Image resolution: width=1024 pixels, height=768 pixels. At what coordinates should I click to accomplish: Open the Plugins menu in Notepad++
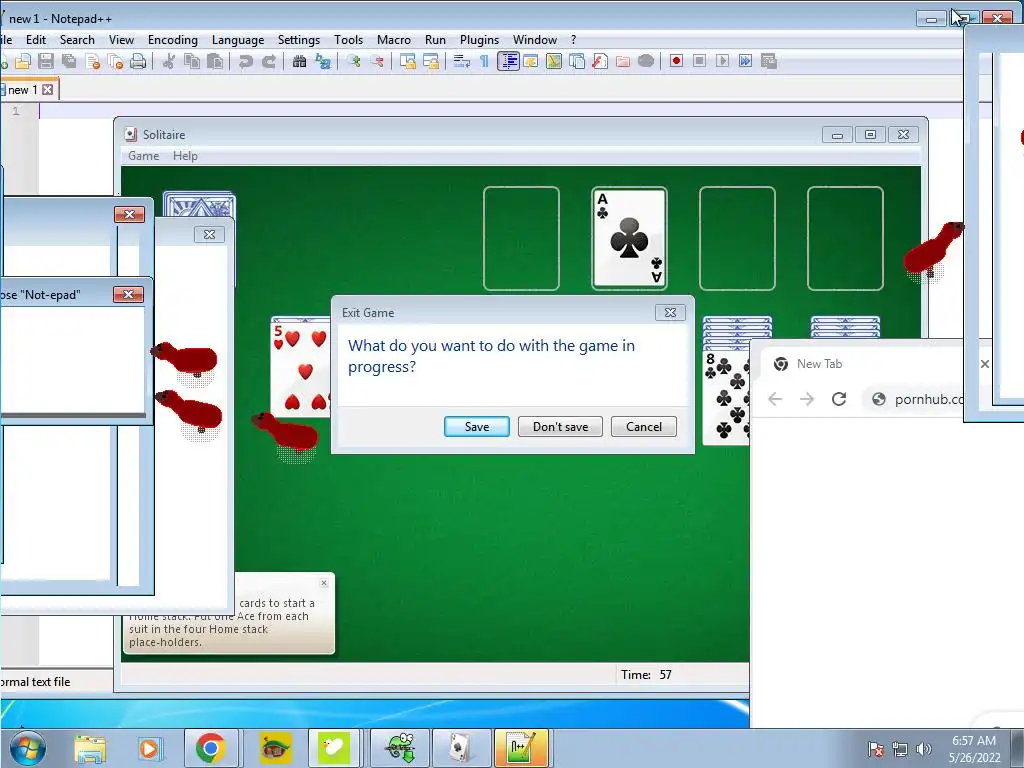pos(479,40)
